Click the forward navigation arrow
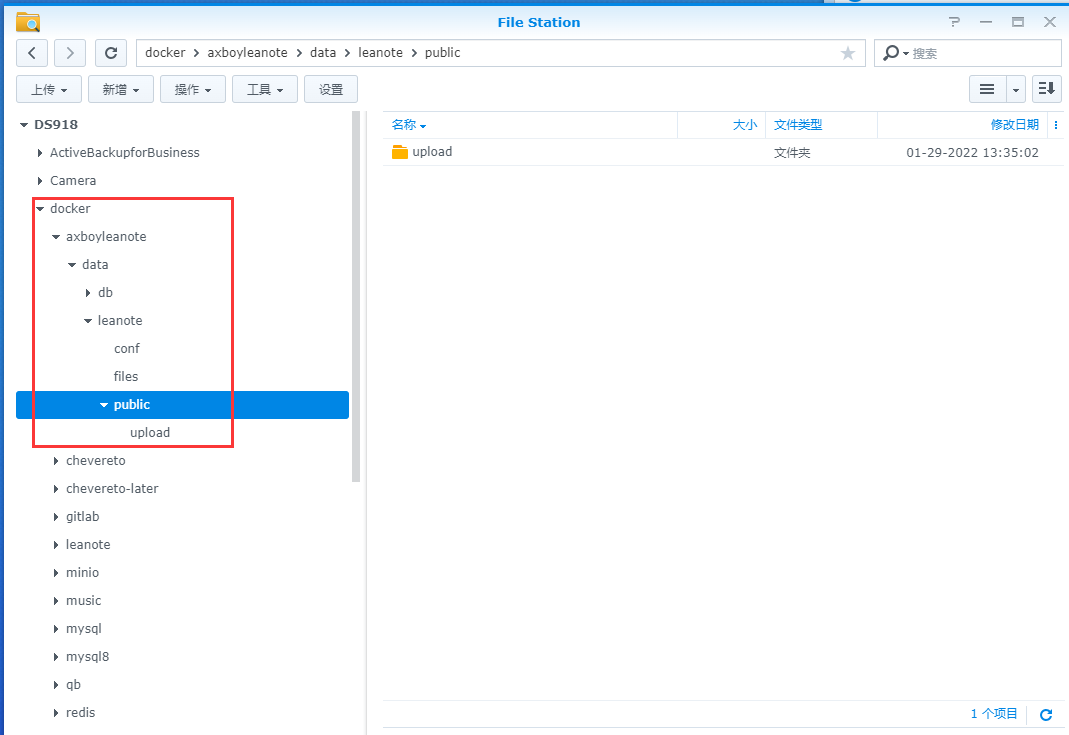 tap(70, 53)
